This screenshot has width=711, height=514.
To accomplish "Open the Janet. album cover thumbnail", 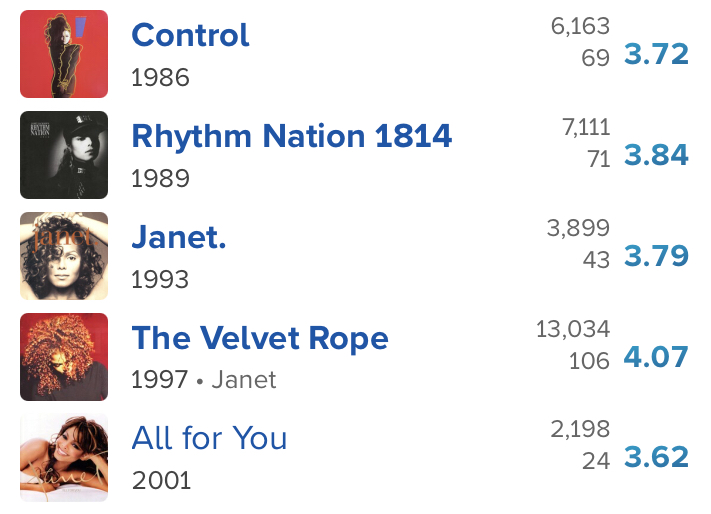I will tap(64, 256).
